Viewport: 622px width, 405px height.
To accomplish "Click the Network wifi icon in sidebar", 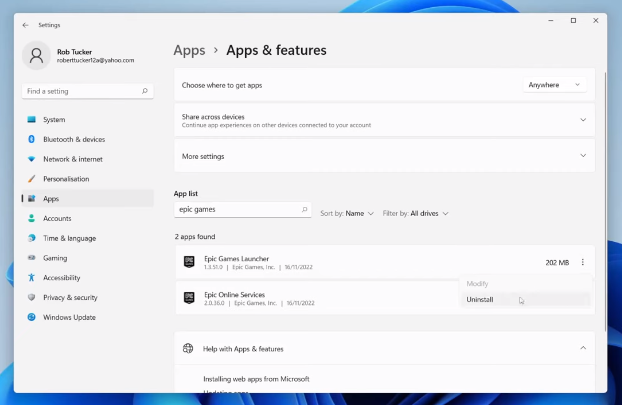I will [31, 159].
